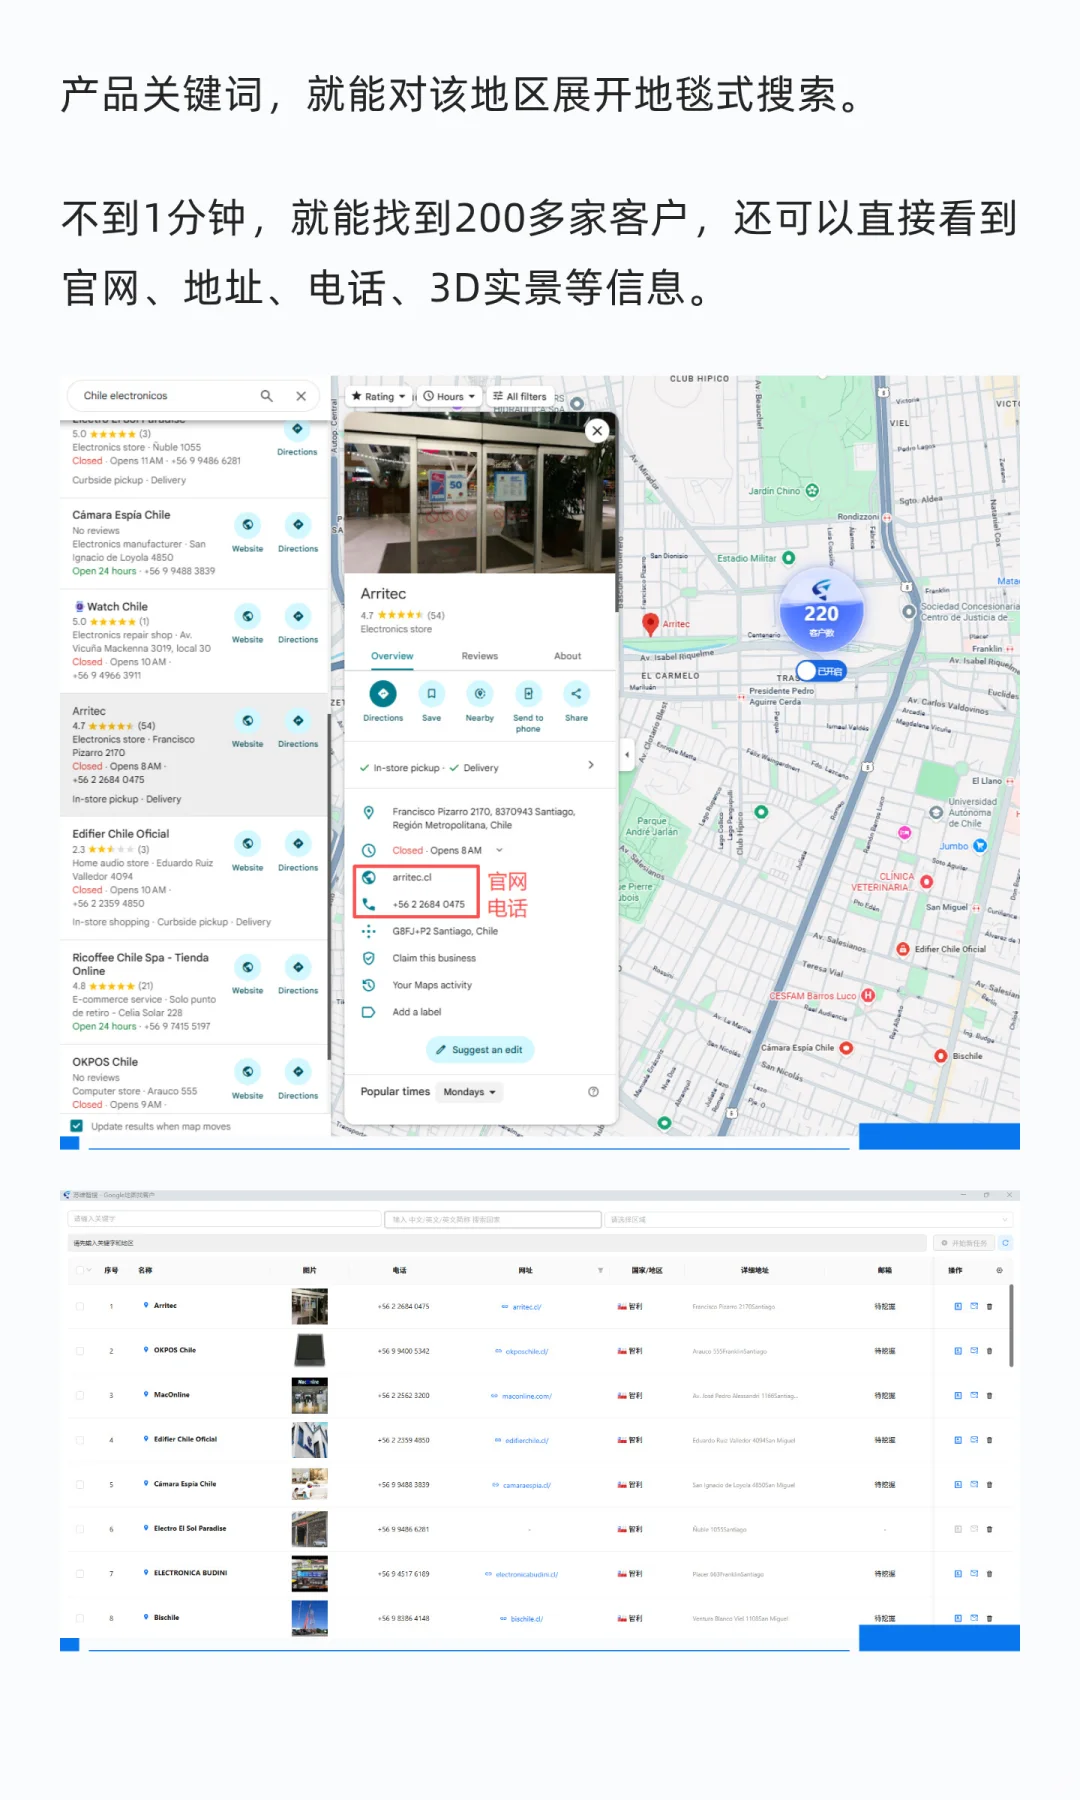Toggle 'Update results when map moves' checkbox
Image resolution: width=1080 pixels, height=1800 pixels.
point(76,1126)
